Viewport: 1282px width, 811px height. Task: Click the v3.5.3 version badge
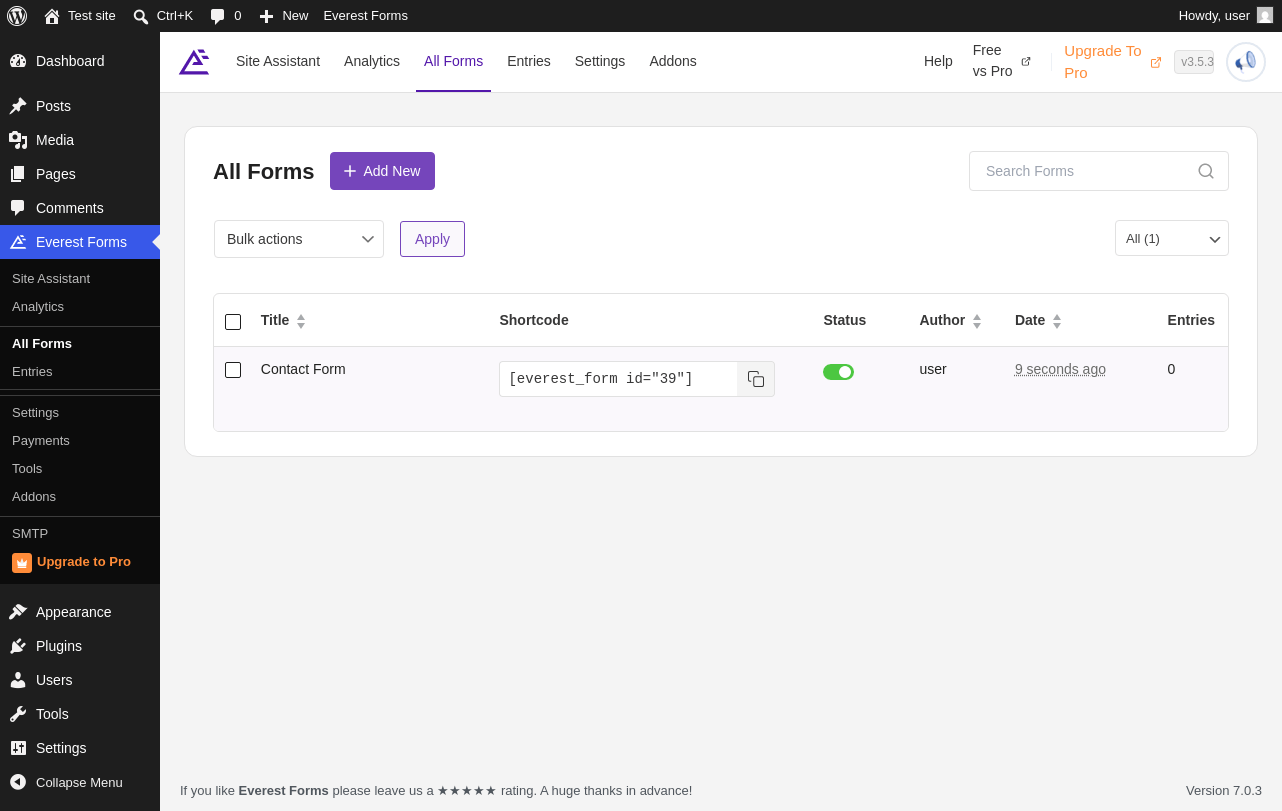click(x=1194, y=62)
